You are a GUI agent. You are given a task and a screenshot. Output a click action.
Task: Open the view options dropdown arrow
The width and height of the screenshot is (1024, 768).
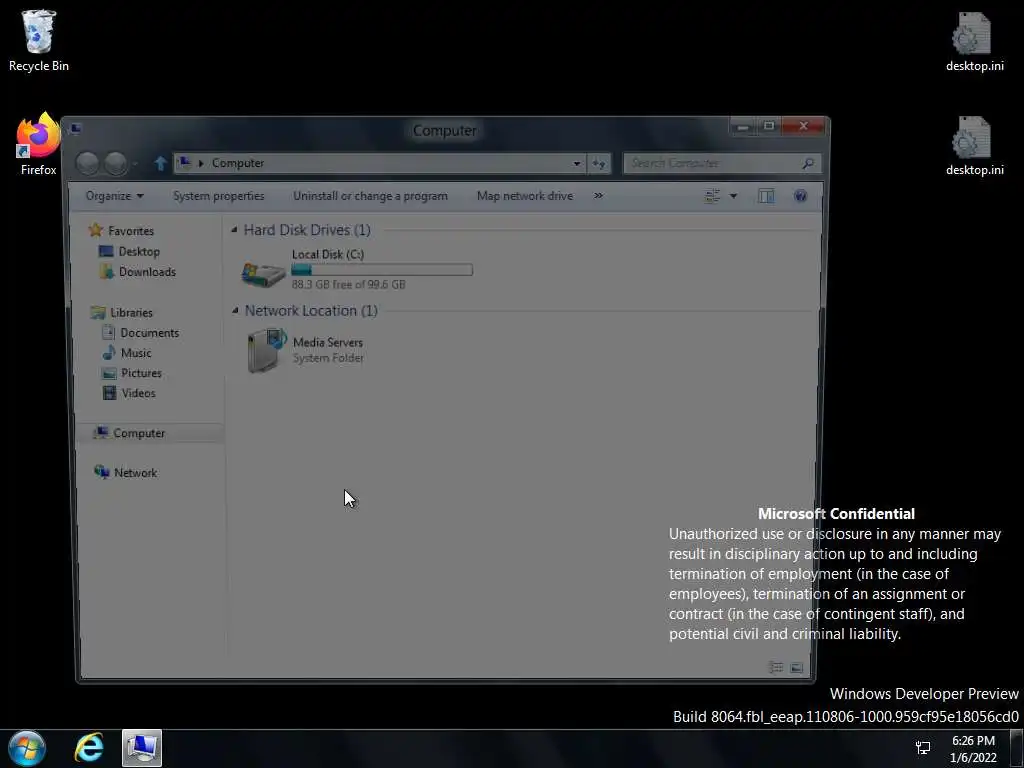[733, 196]
